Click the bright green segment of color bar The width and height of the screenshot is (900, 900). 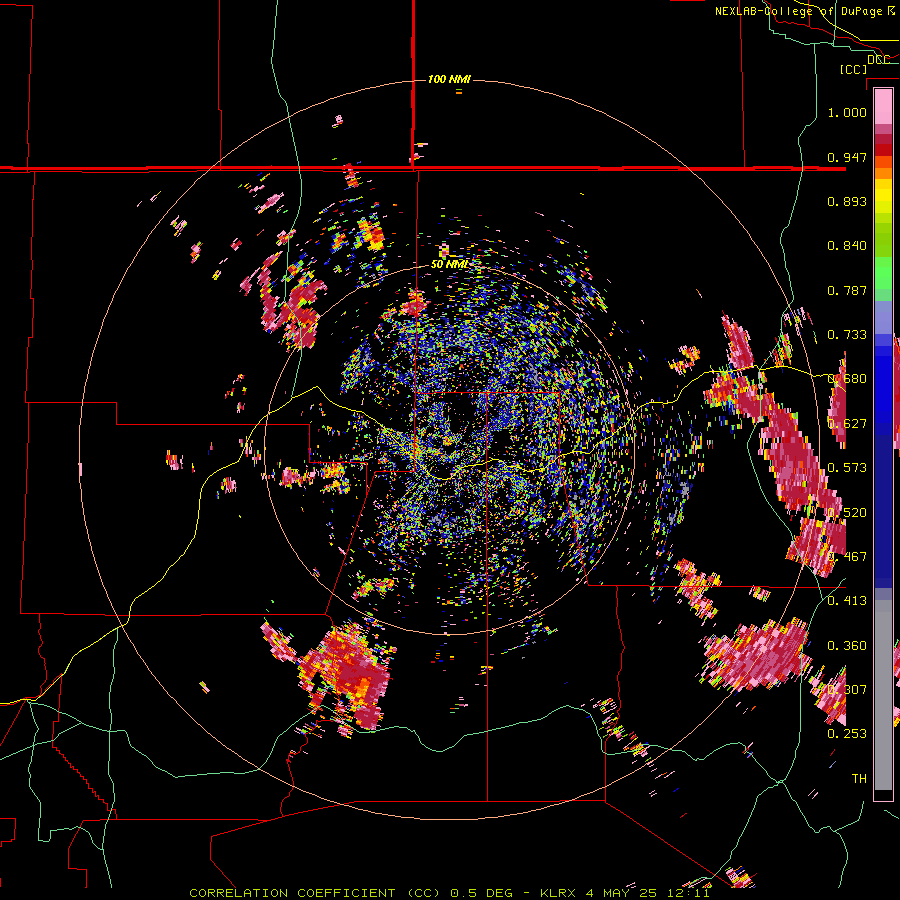pos(883,273)
